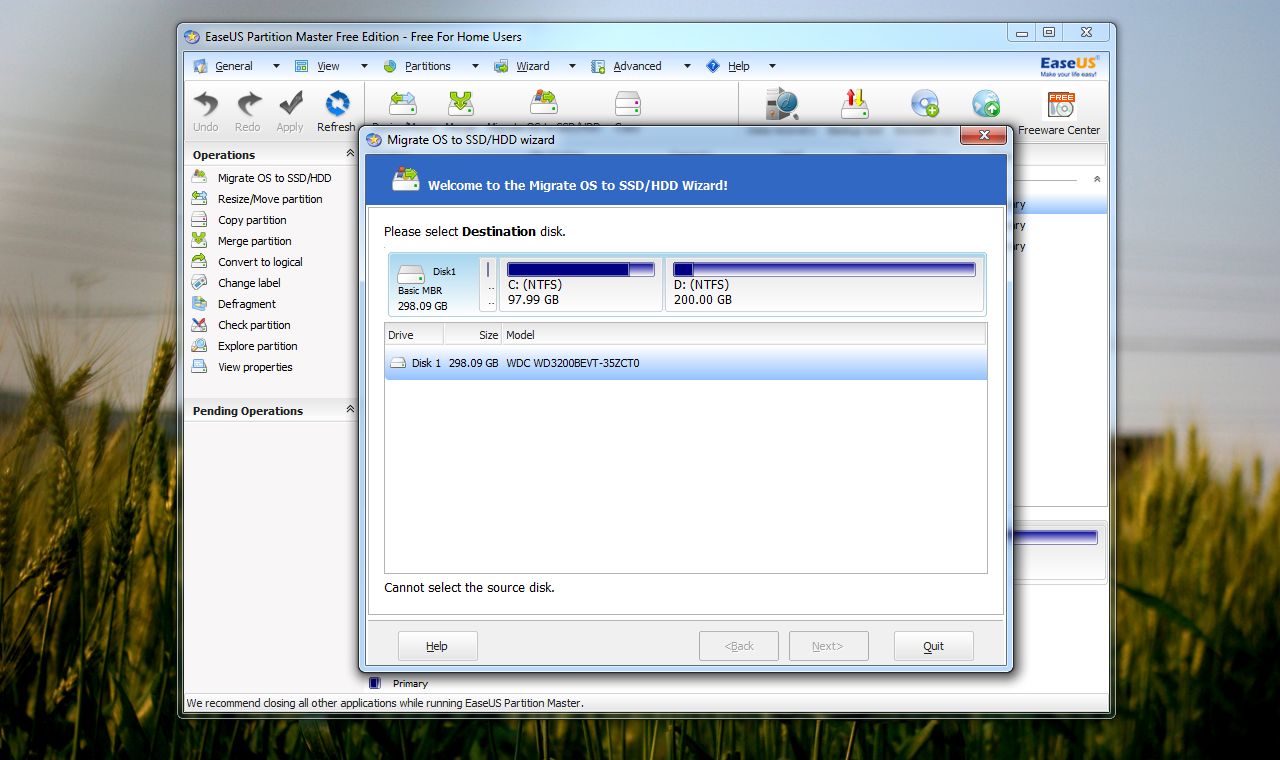Close the Migrate OS to SSD/HDD wizard dialog
Screen dimensions: 1280x760
(984, 136)
